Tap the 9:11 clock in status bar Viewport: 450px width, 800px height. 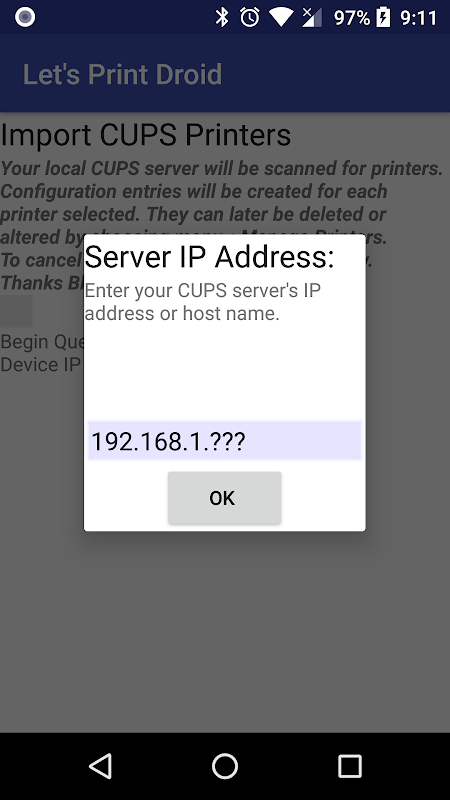pyautogui.click(x=418, y=18)
